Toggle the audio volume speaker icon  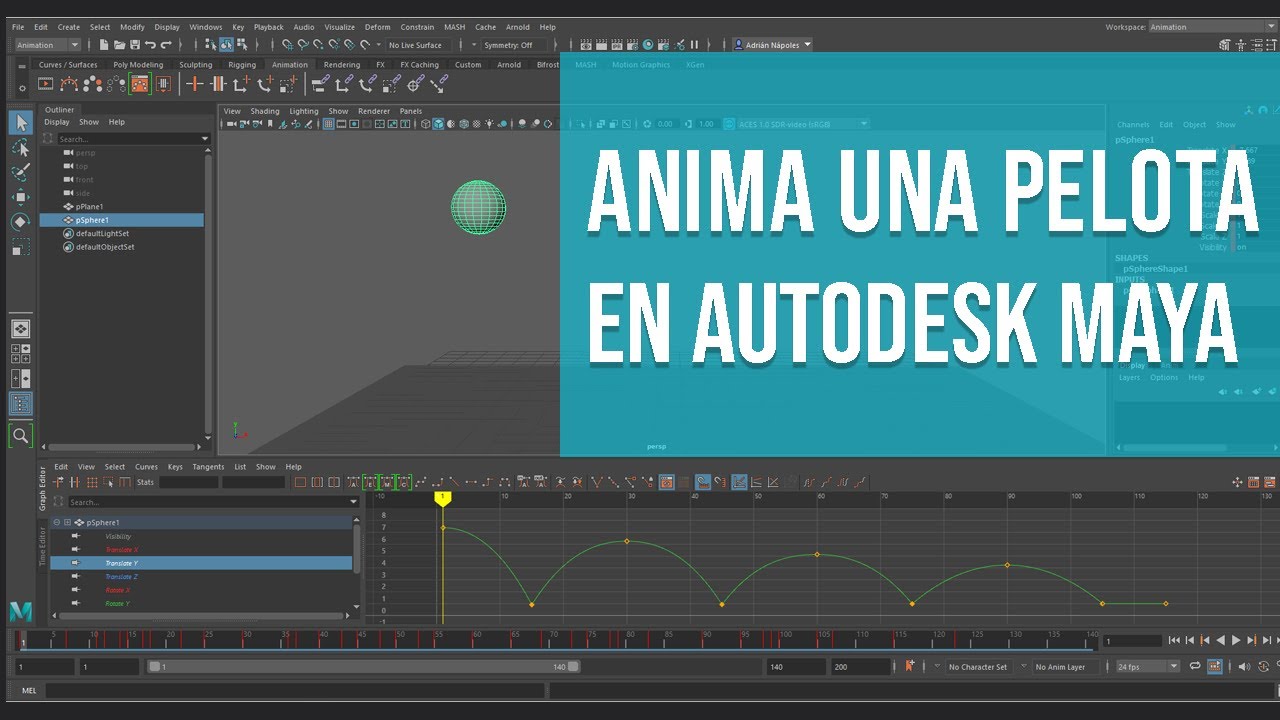click(1244, 666)
